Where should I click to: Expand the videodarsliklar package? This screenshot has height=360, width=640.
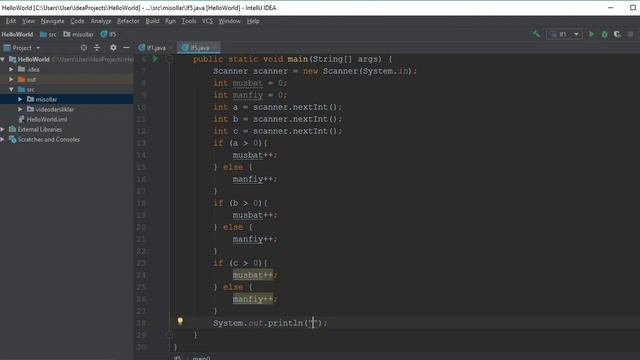[x=20, y=109]
